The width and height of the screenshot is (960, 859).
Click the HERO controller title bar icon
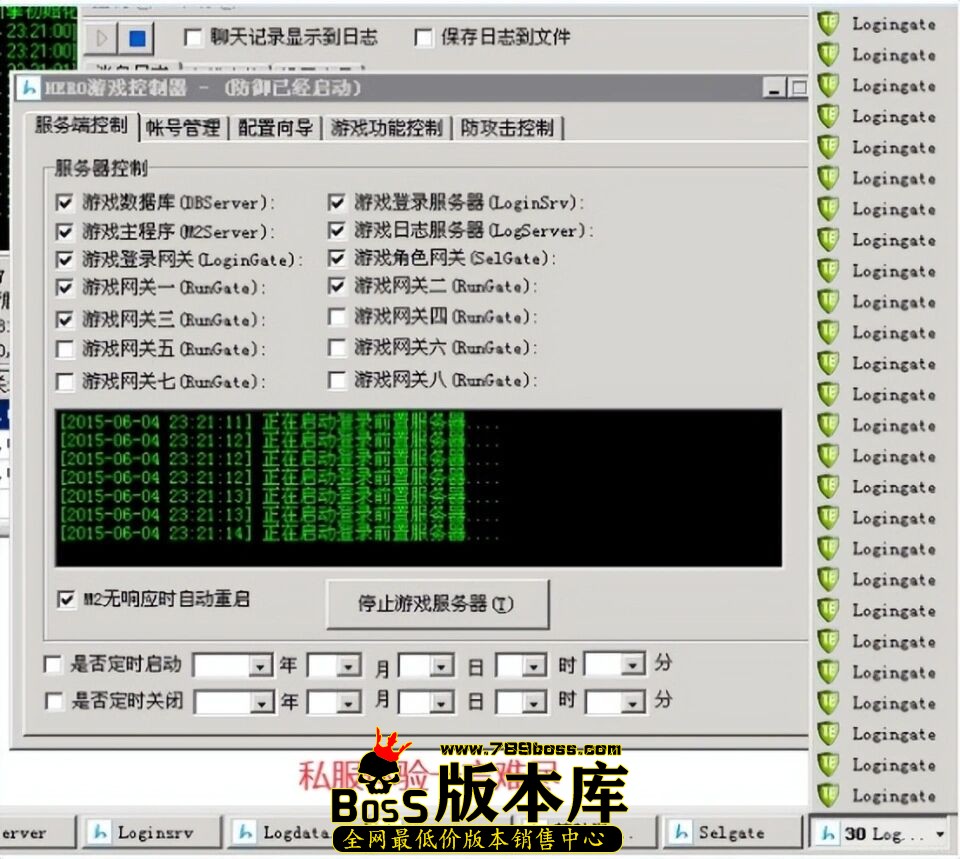29,88
